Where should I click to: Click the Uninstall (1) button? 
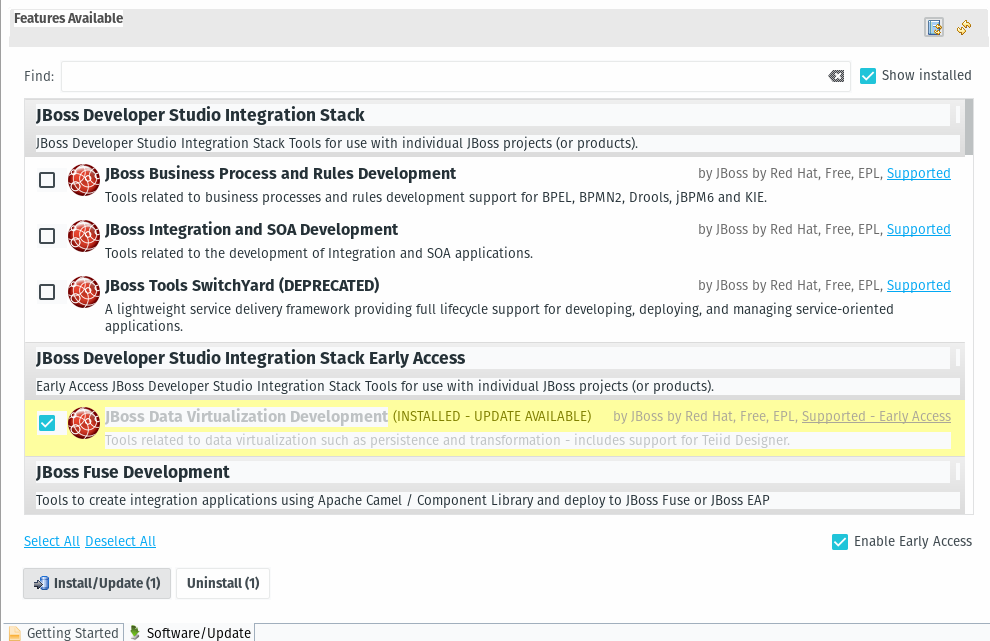[x=223, y=583]
